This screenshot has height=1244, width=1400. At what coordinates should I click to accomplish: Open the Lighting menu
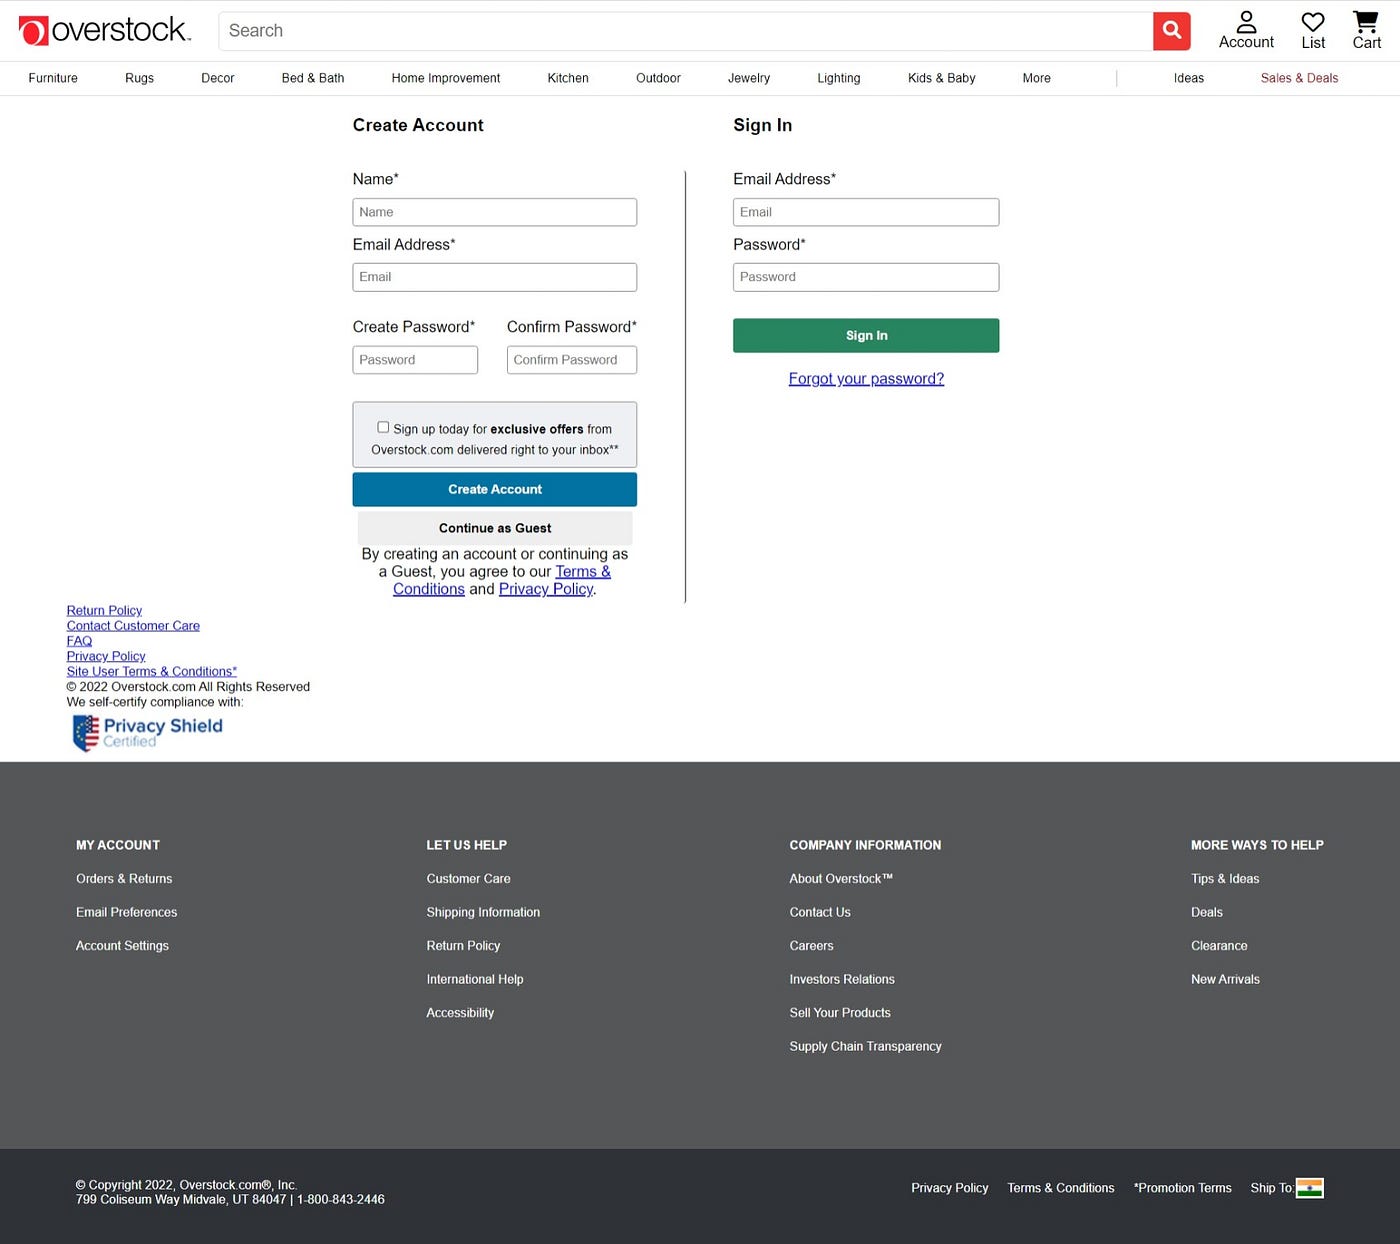click(838, 78)
